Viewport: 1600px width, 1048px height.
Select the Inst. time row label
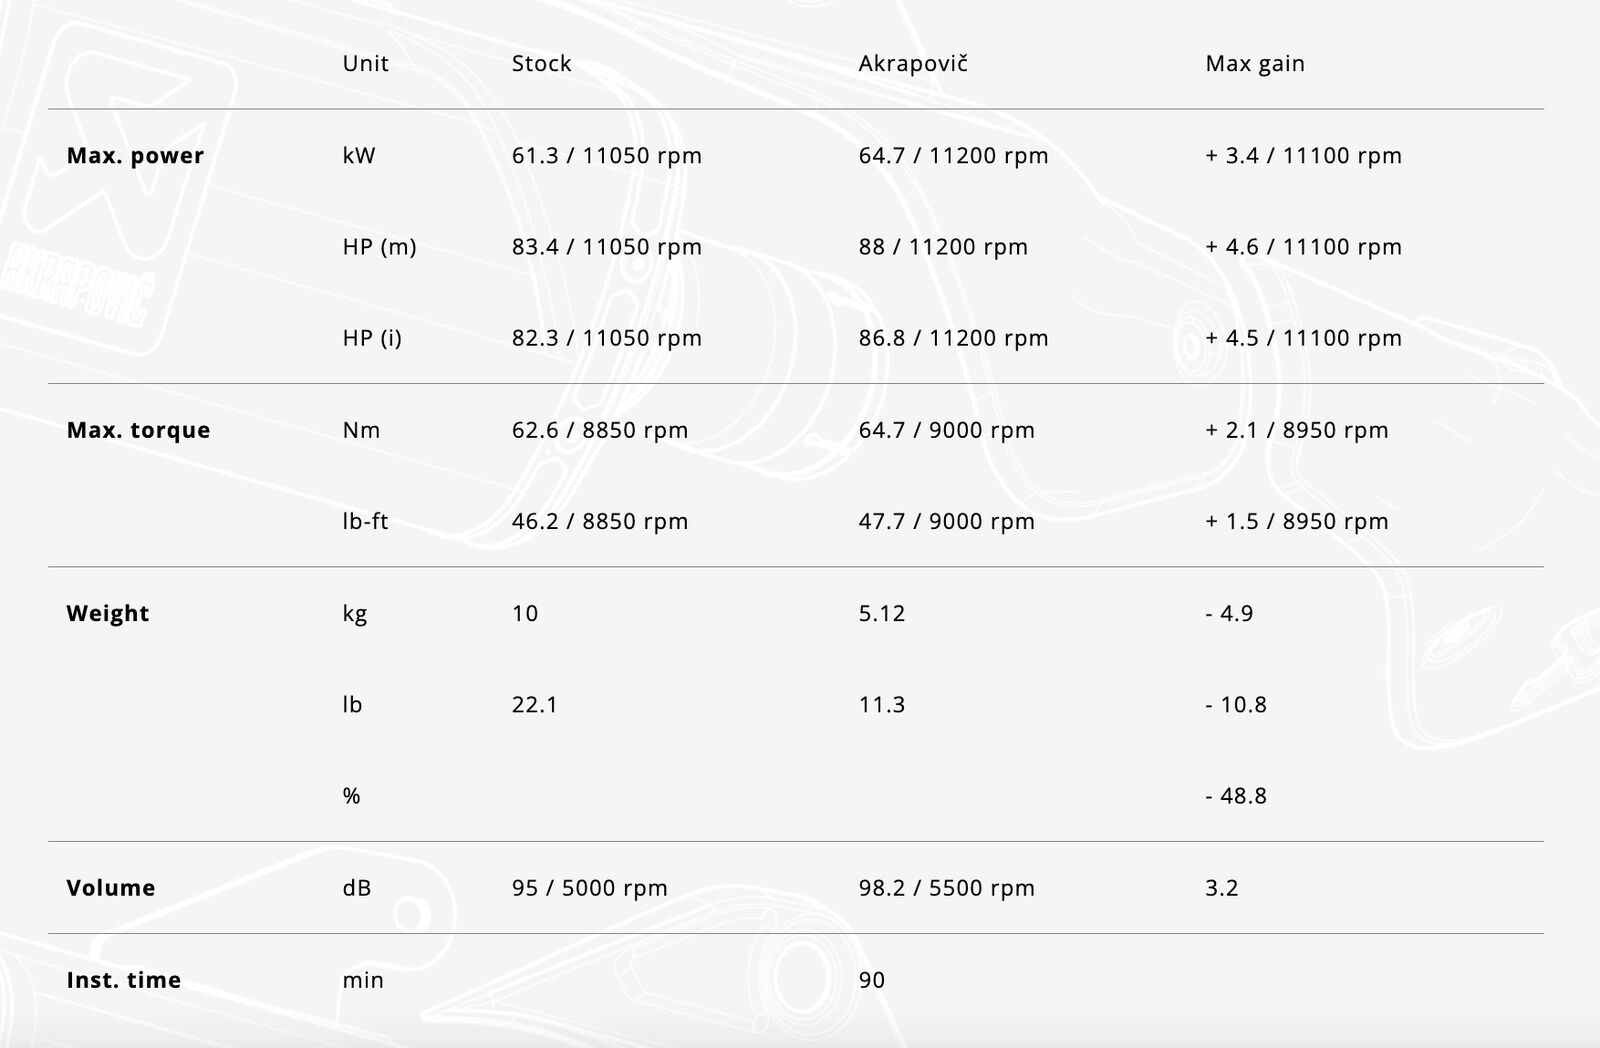pyautogui.click(x=123, y=980)
